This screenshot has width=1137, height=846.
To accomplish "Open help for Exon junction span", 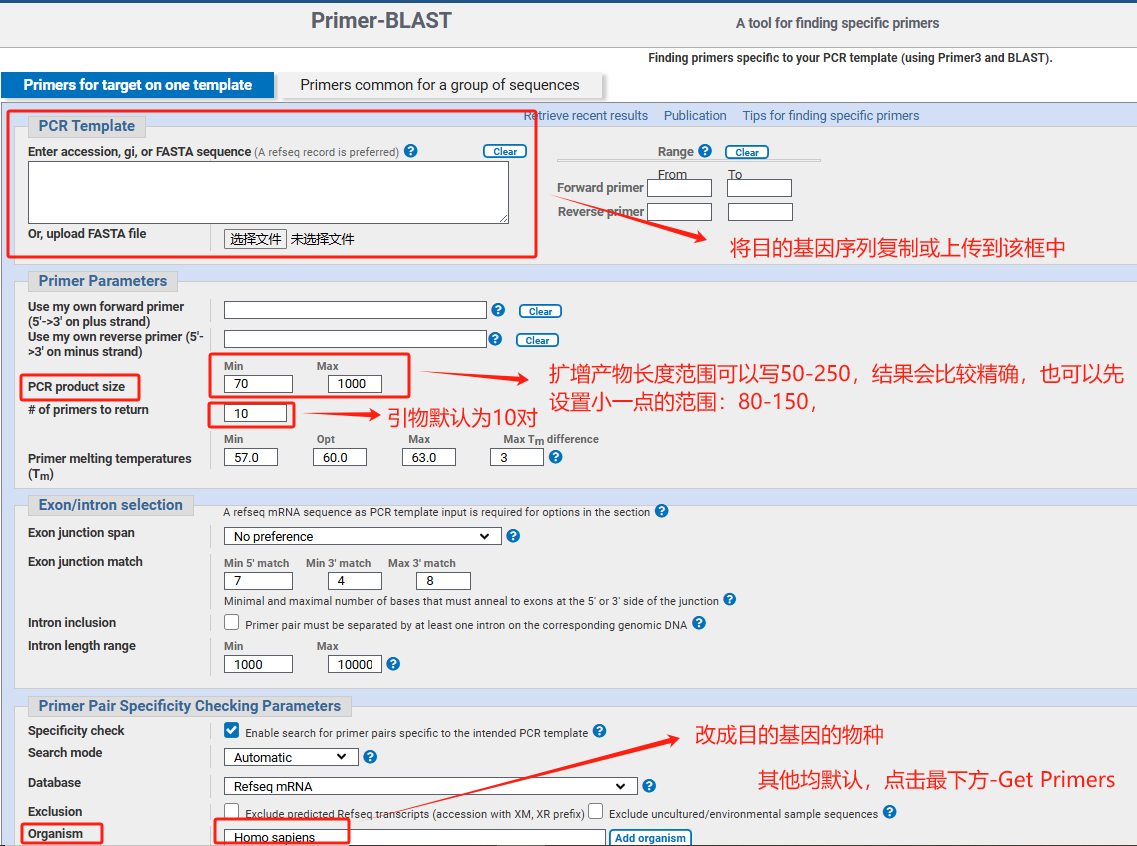I will [513, 536].
